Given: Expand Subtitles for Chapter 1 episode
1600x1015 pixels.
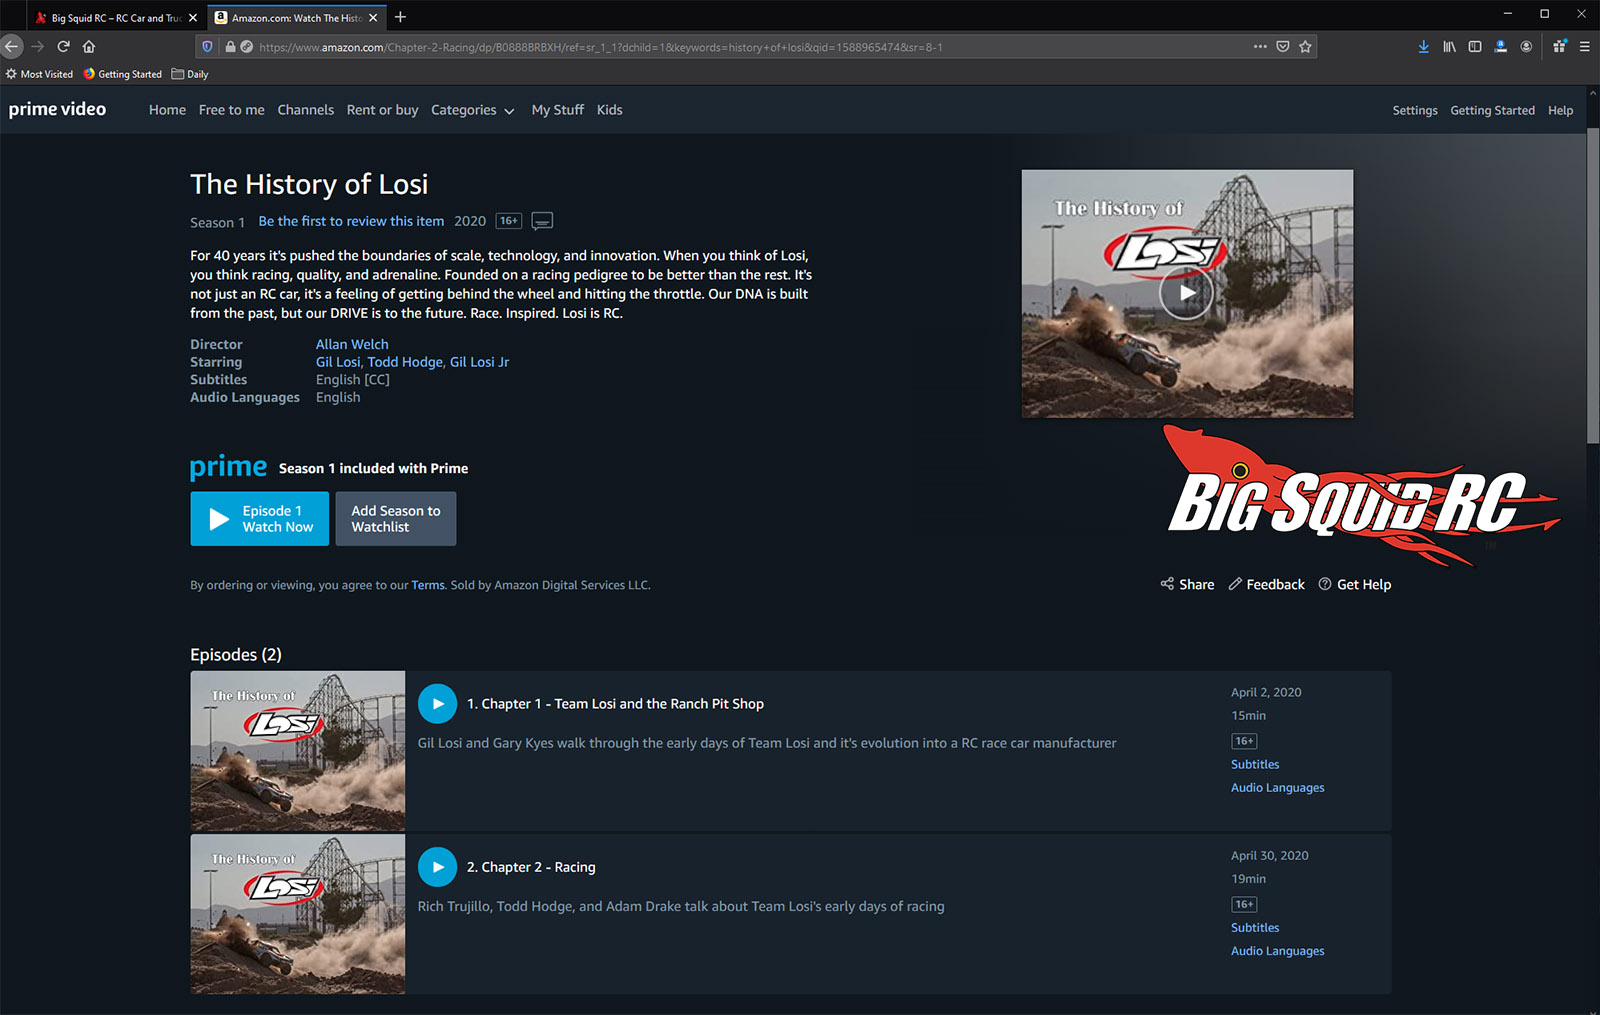Looking at the screenshot, I should click(1255, 764).
